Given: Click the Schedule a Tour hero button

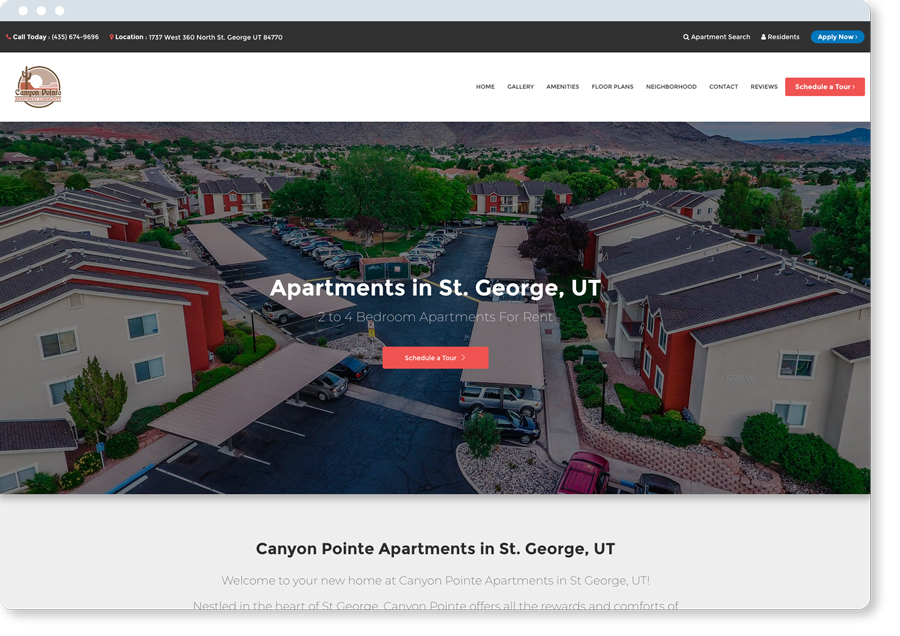Looking at the screenshot, I should point(436,358).
